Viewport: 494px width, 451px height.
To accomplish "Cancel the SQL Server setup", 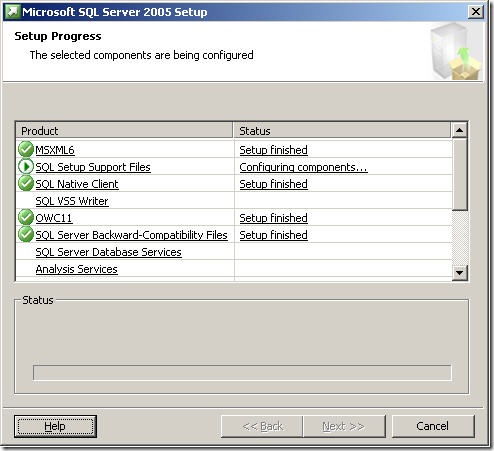I will pos(433,426).
